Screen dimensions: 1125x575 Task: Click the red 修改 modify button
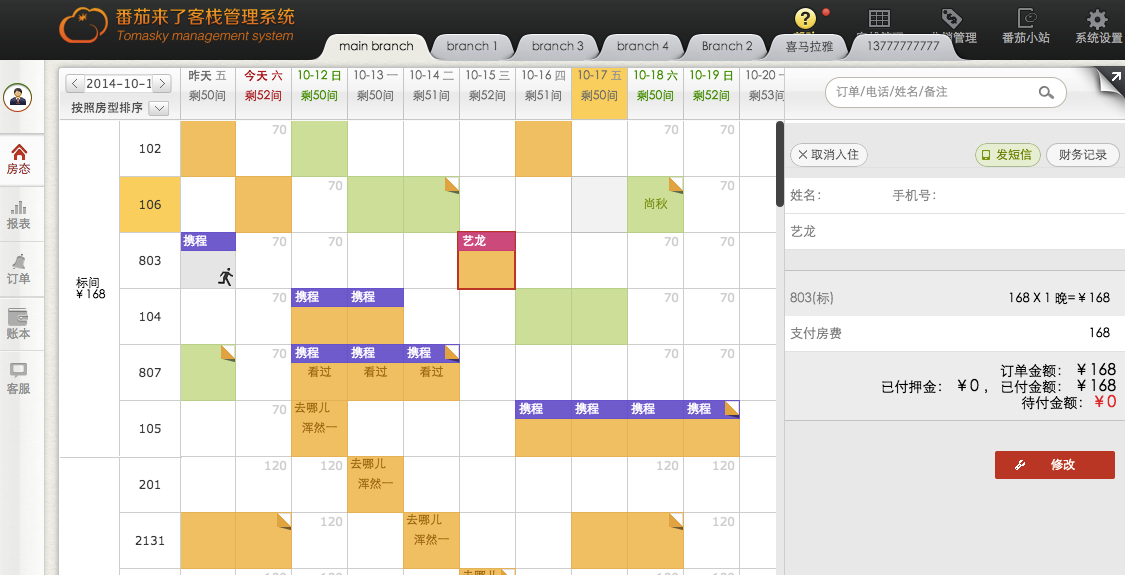coord(1055,464)
